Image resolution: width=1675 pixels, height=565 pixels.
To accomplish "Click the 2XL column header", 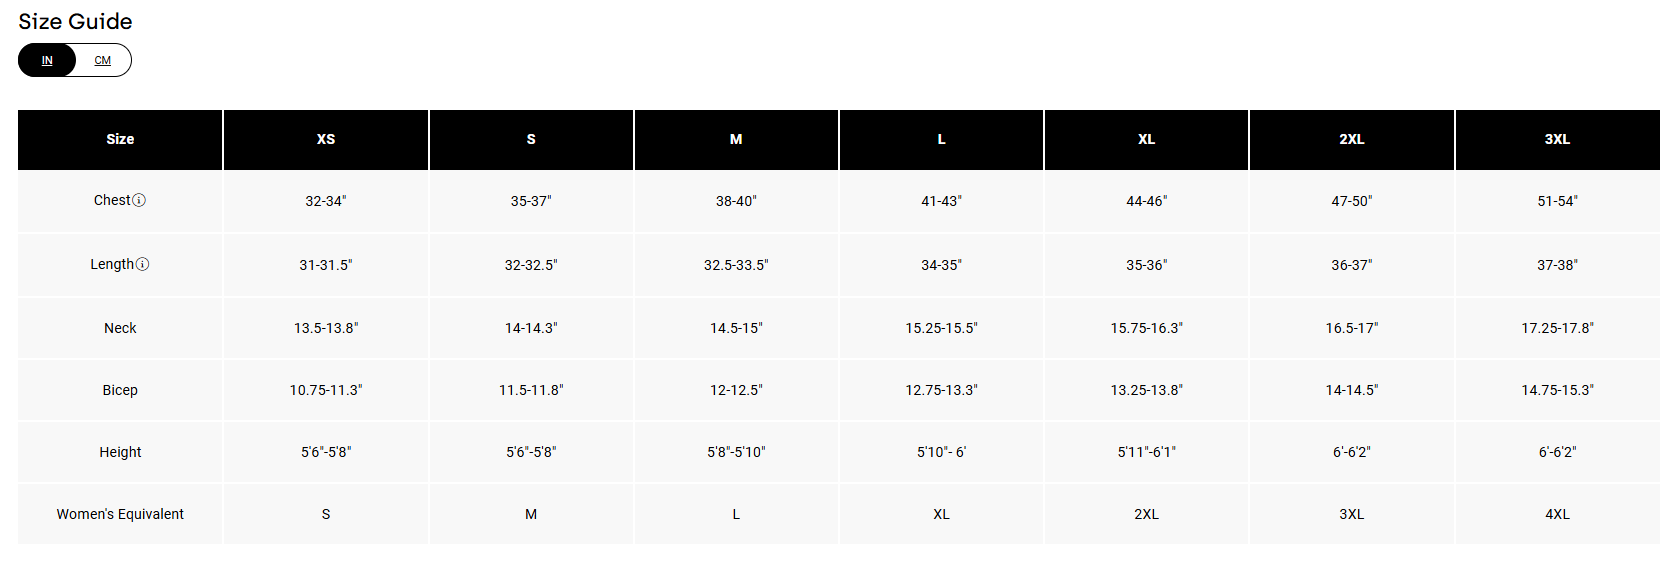I will pyautogui.click(x=1351, y=139).
